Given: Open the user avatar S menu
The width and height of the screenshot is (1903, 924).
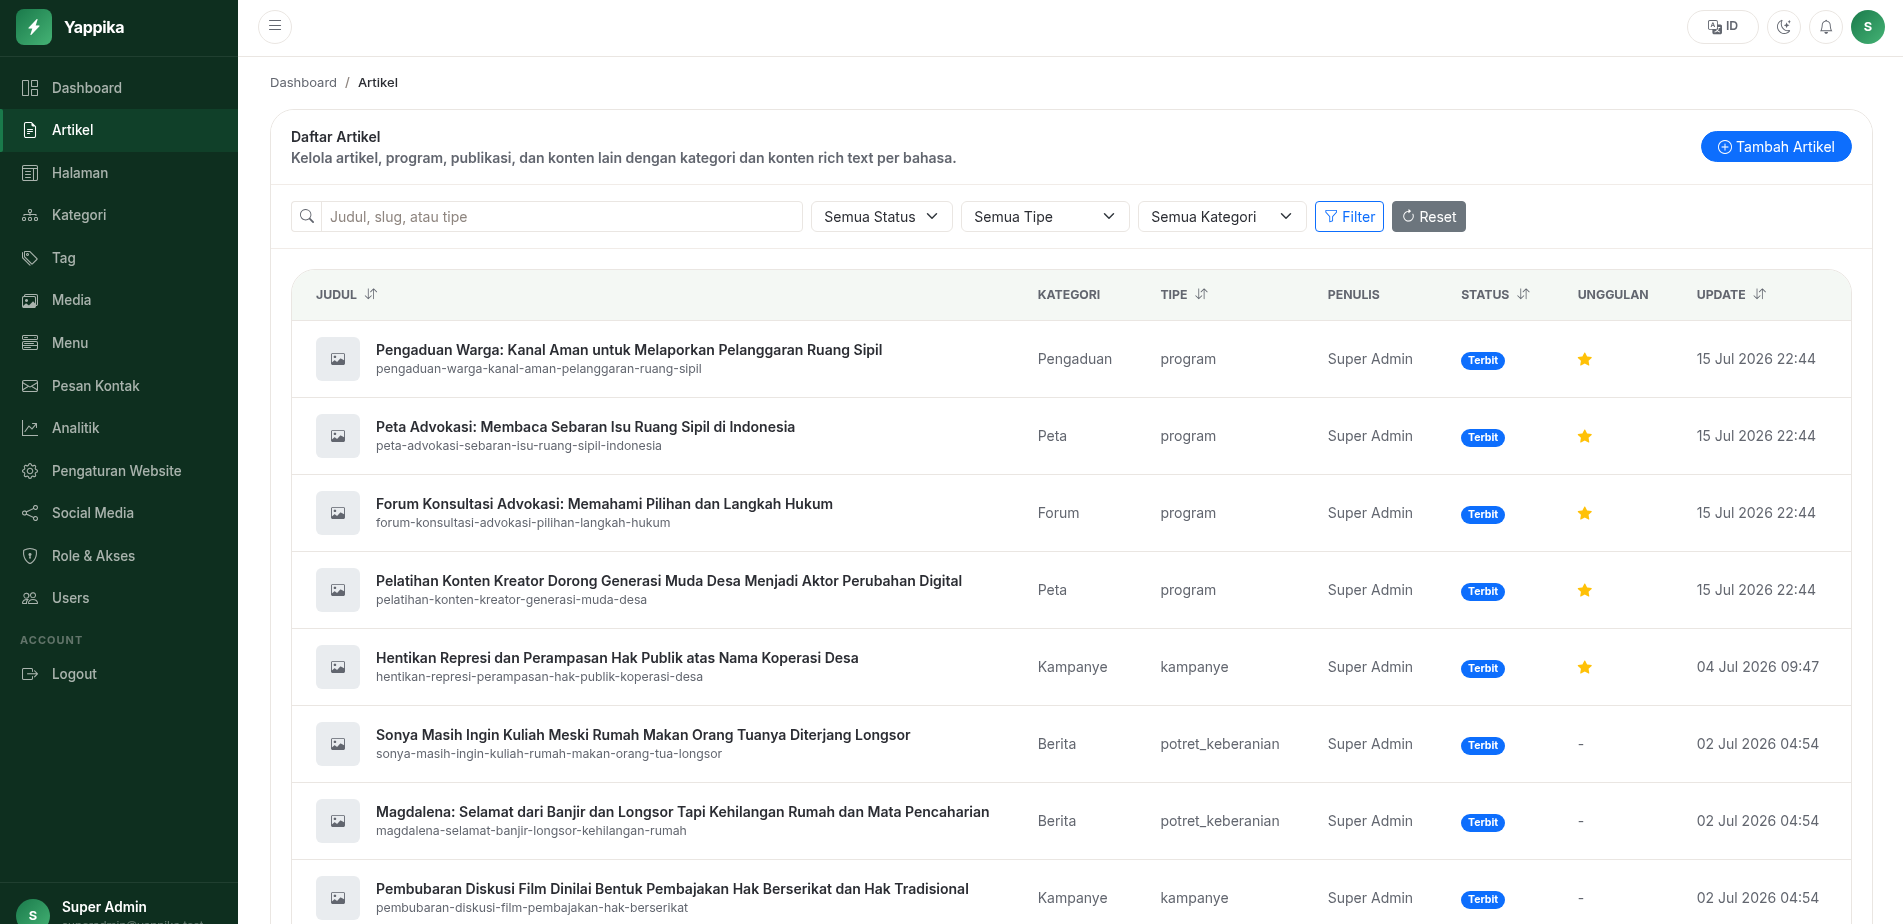Looking at the screenshot, I should coord(1868,27).
